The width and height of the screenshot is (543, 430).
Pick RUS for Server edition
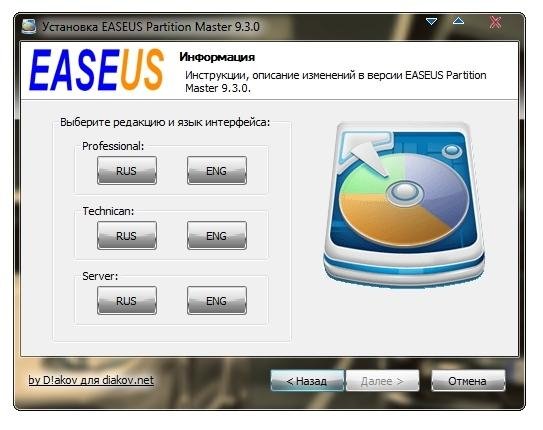[127, 301]
